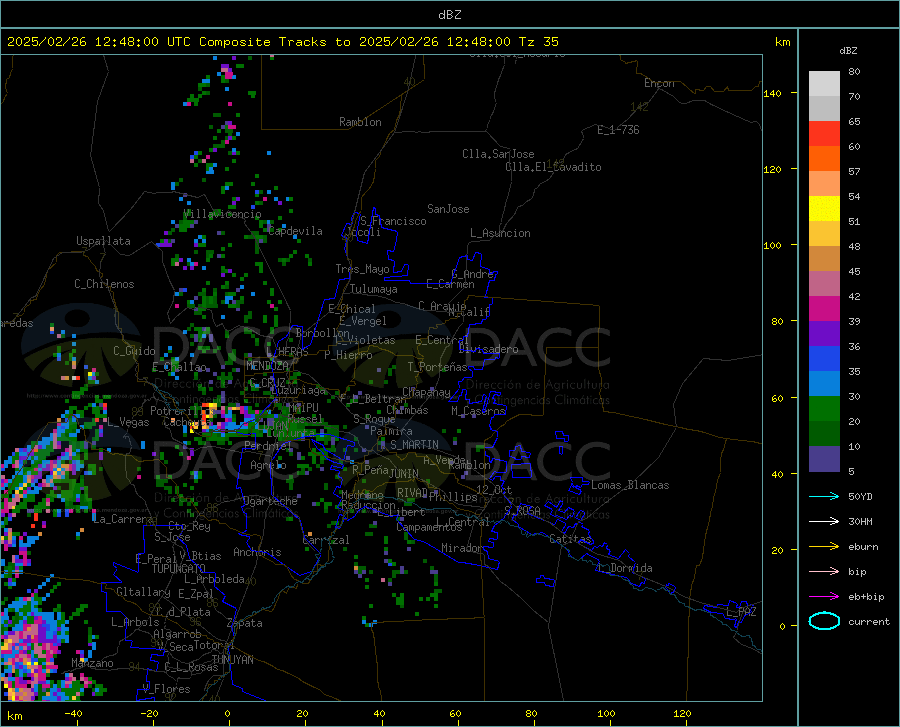Viewport: 900px width, 727px height.
Task: Pick the red 65 dBZ legend swatch
Action: (x=824, y=133)
